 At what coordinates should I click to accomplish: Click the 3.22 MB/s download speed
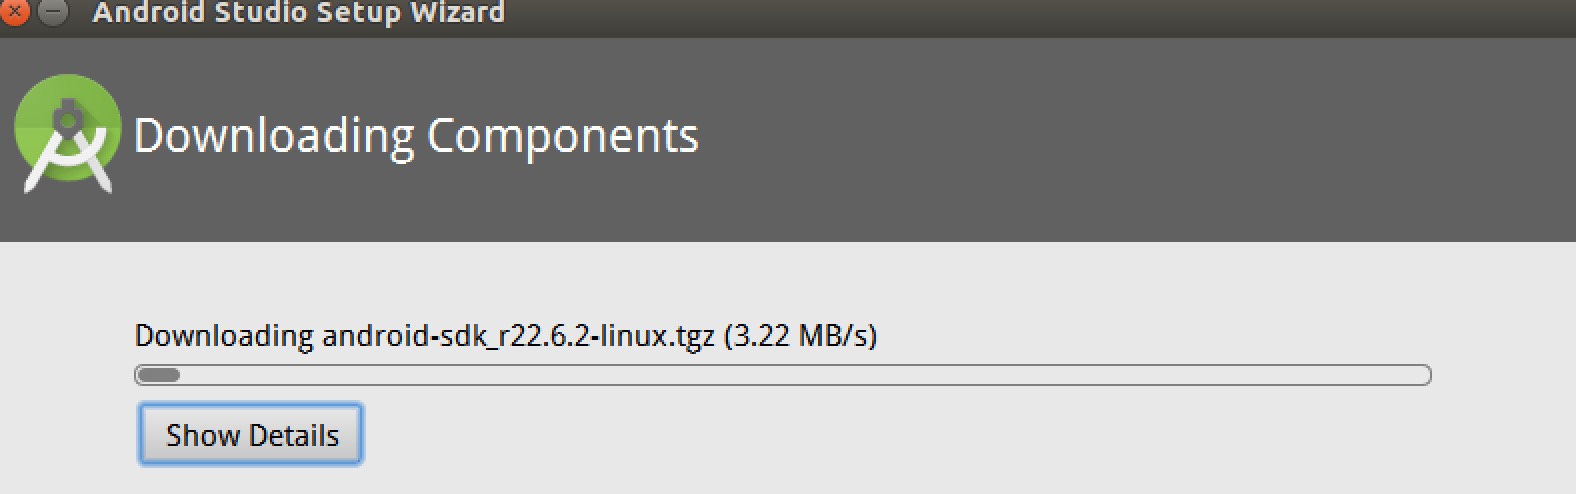point(800,336)
